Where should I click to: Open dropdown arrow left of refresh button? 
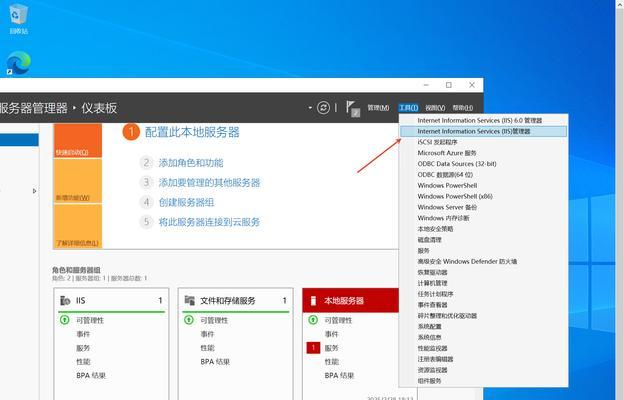(310, 108)
